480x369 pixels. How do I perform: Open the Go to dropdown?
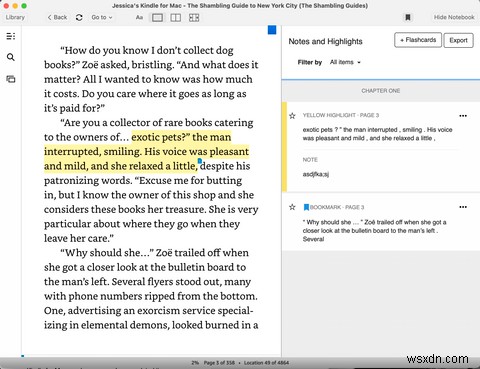[x=102, y=17]
